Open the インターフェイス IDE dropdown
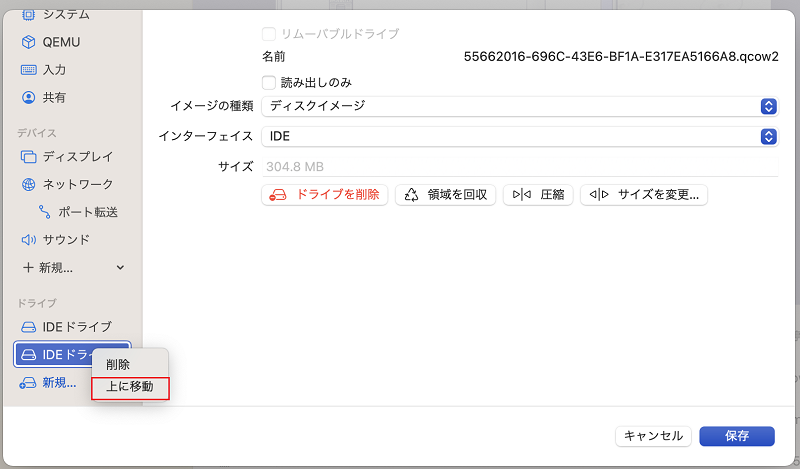This screenshot has width=800, height=469. [x=520, y=136]
